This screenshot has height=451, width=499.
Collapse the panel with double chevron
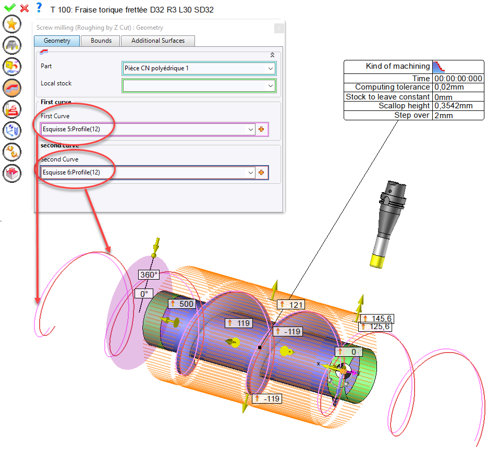tap(272, 55)
